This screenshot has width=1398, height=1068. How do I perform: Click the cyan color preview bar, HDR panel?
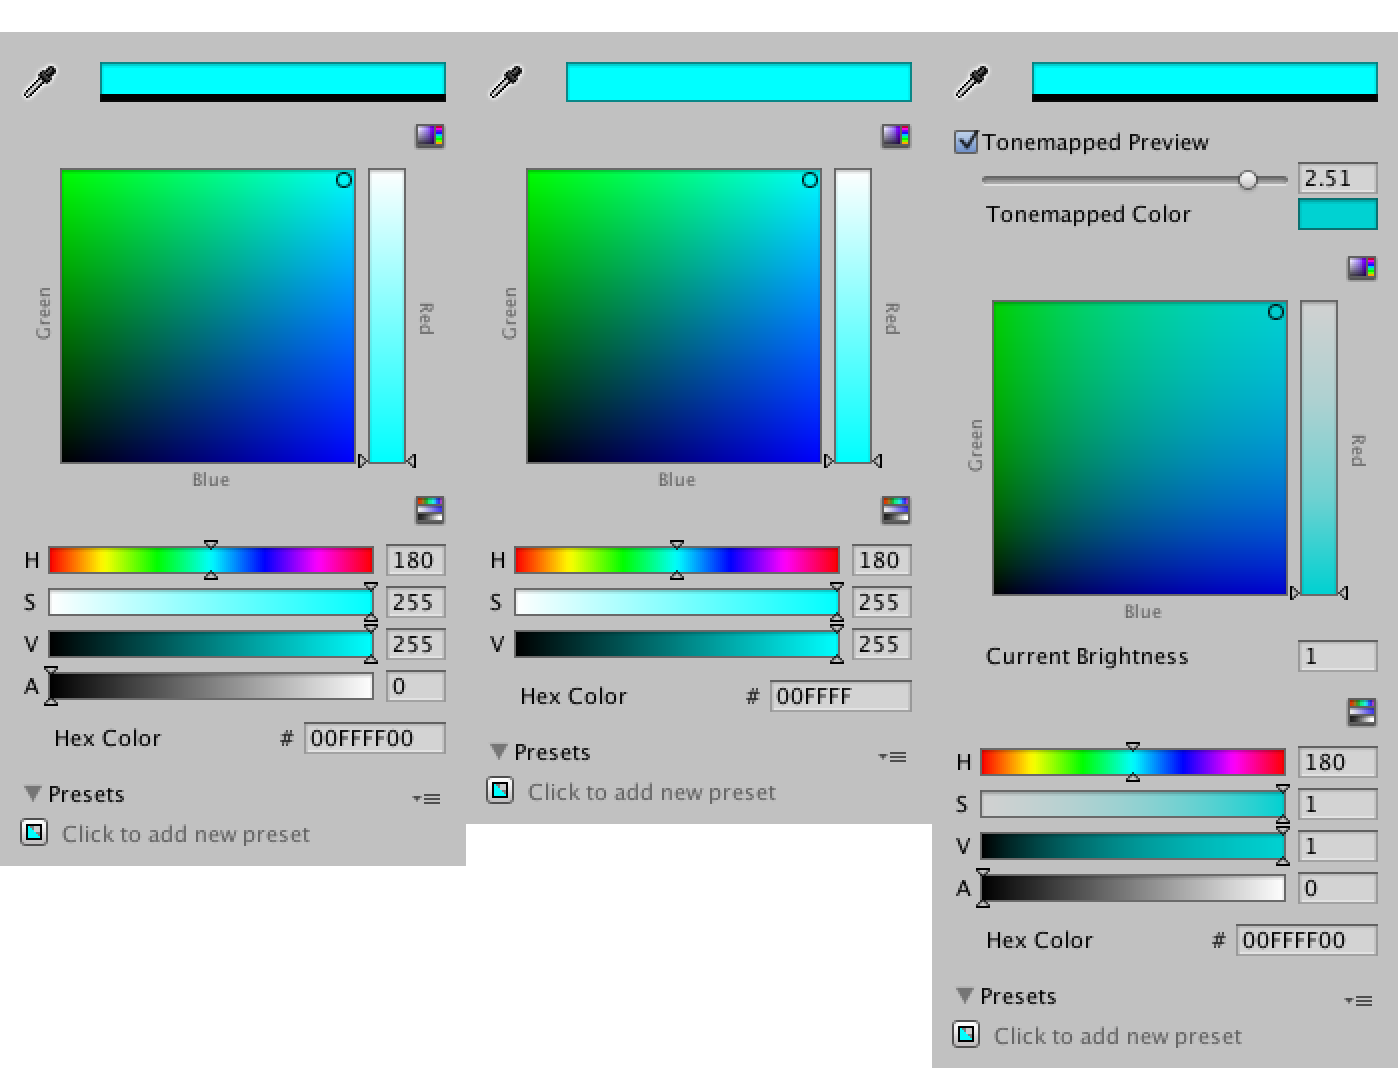[1205, 82]
